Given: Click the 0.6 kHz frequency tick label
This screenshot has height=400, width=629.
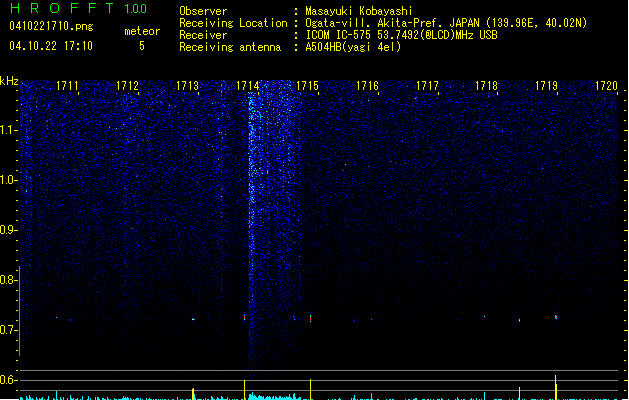Looking at the screenshot, I should pos(8,380).
